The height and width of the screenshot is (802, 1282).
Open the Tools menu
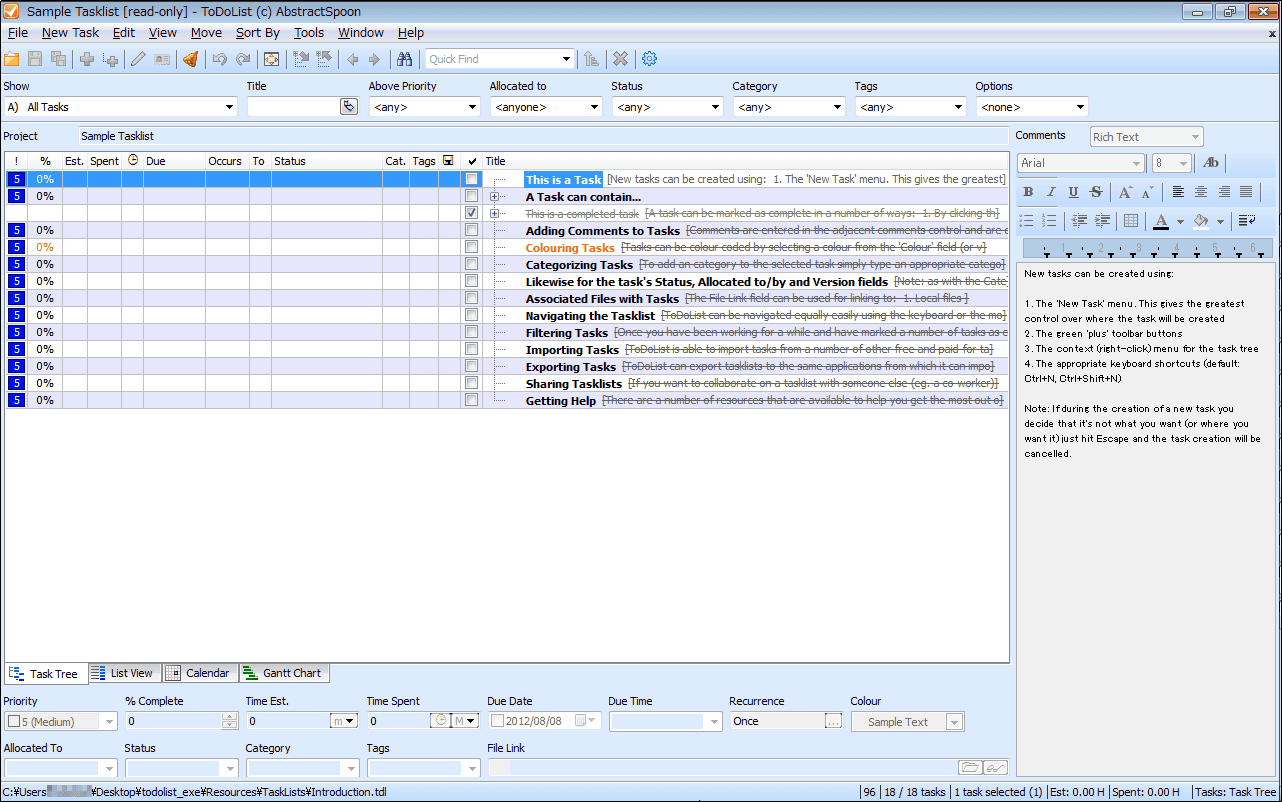(308, 33)
